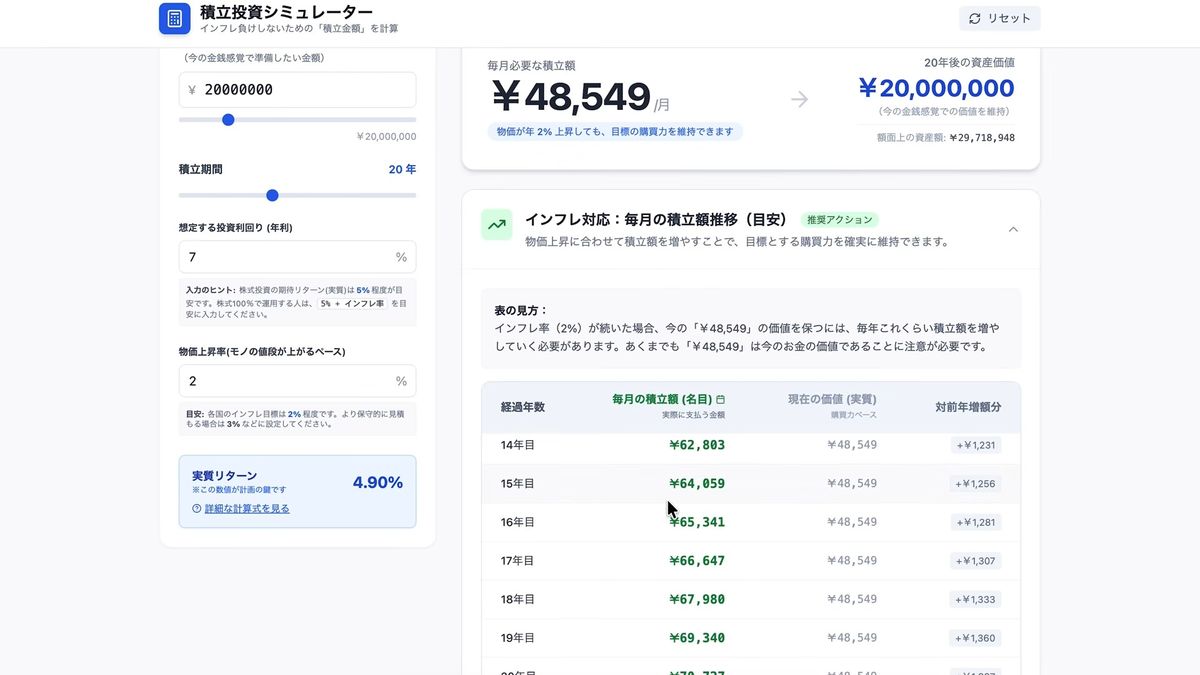Click the question mark icon near 詳細な計算式
Screen dimensions: 1200x675
point(197,509)
